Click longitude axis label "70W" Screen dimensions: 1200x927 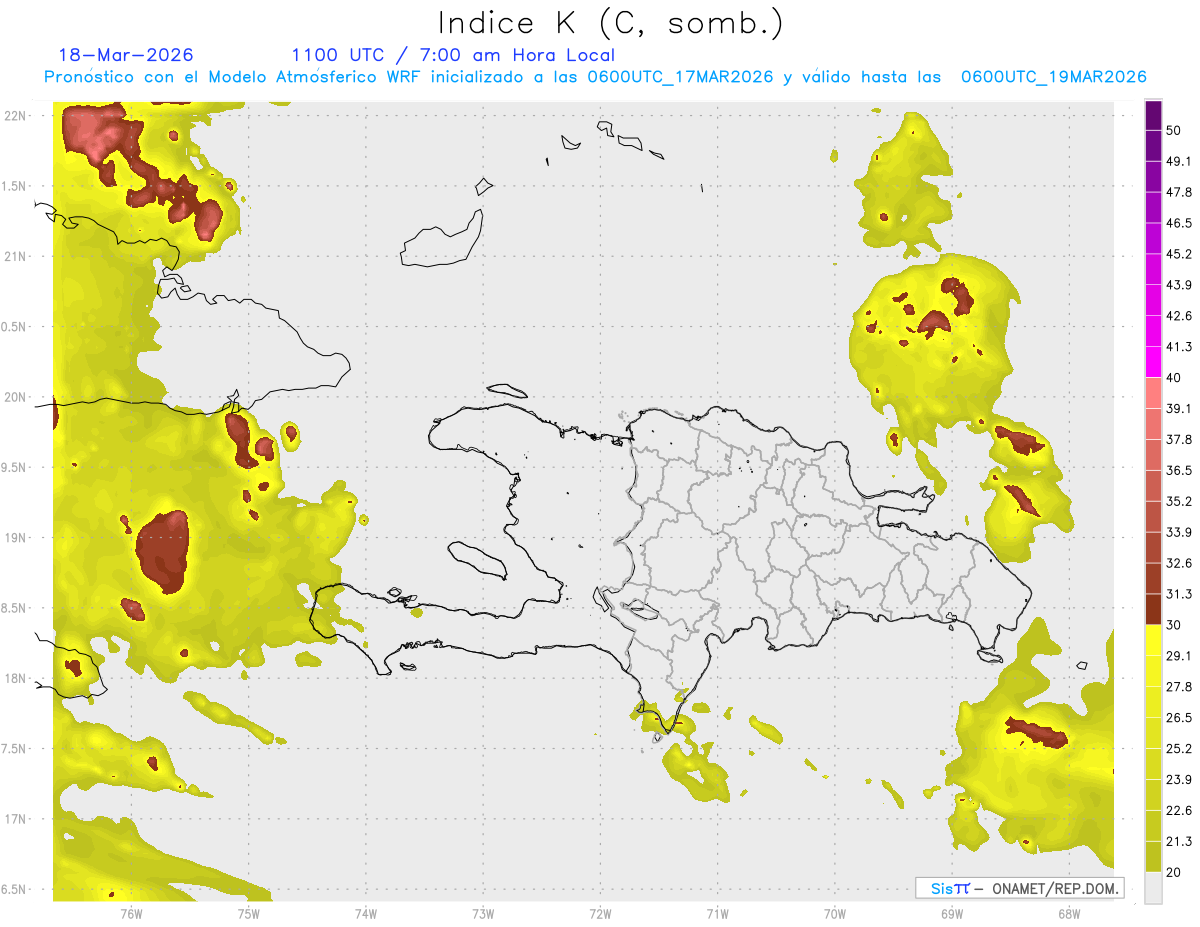pos(834,913)
